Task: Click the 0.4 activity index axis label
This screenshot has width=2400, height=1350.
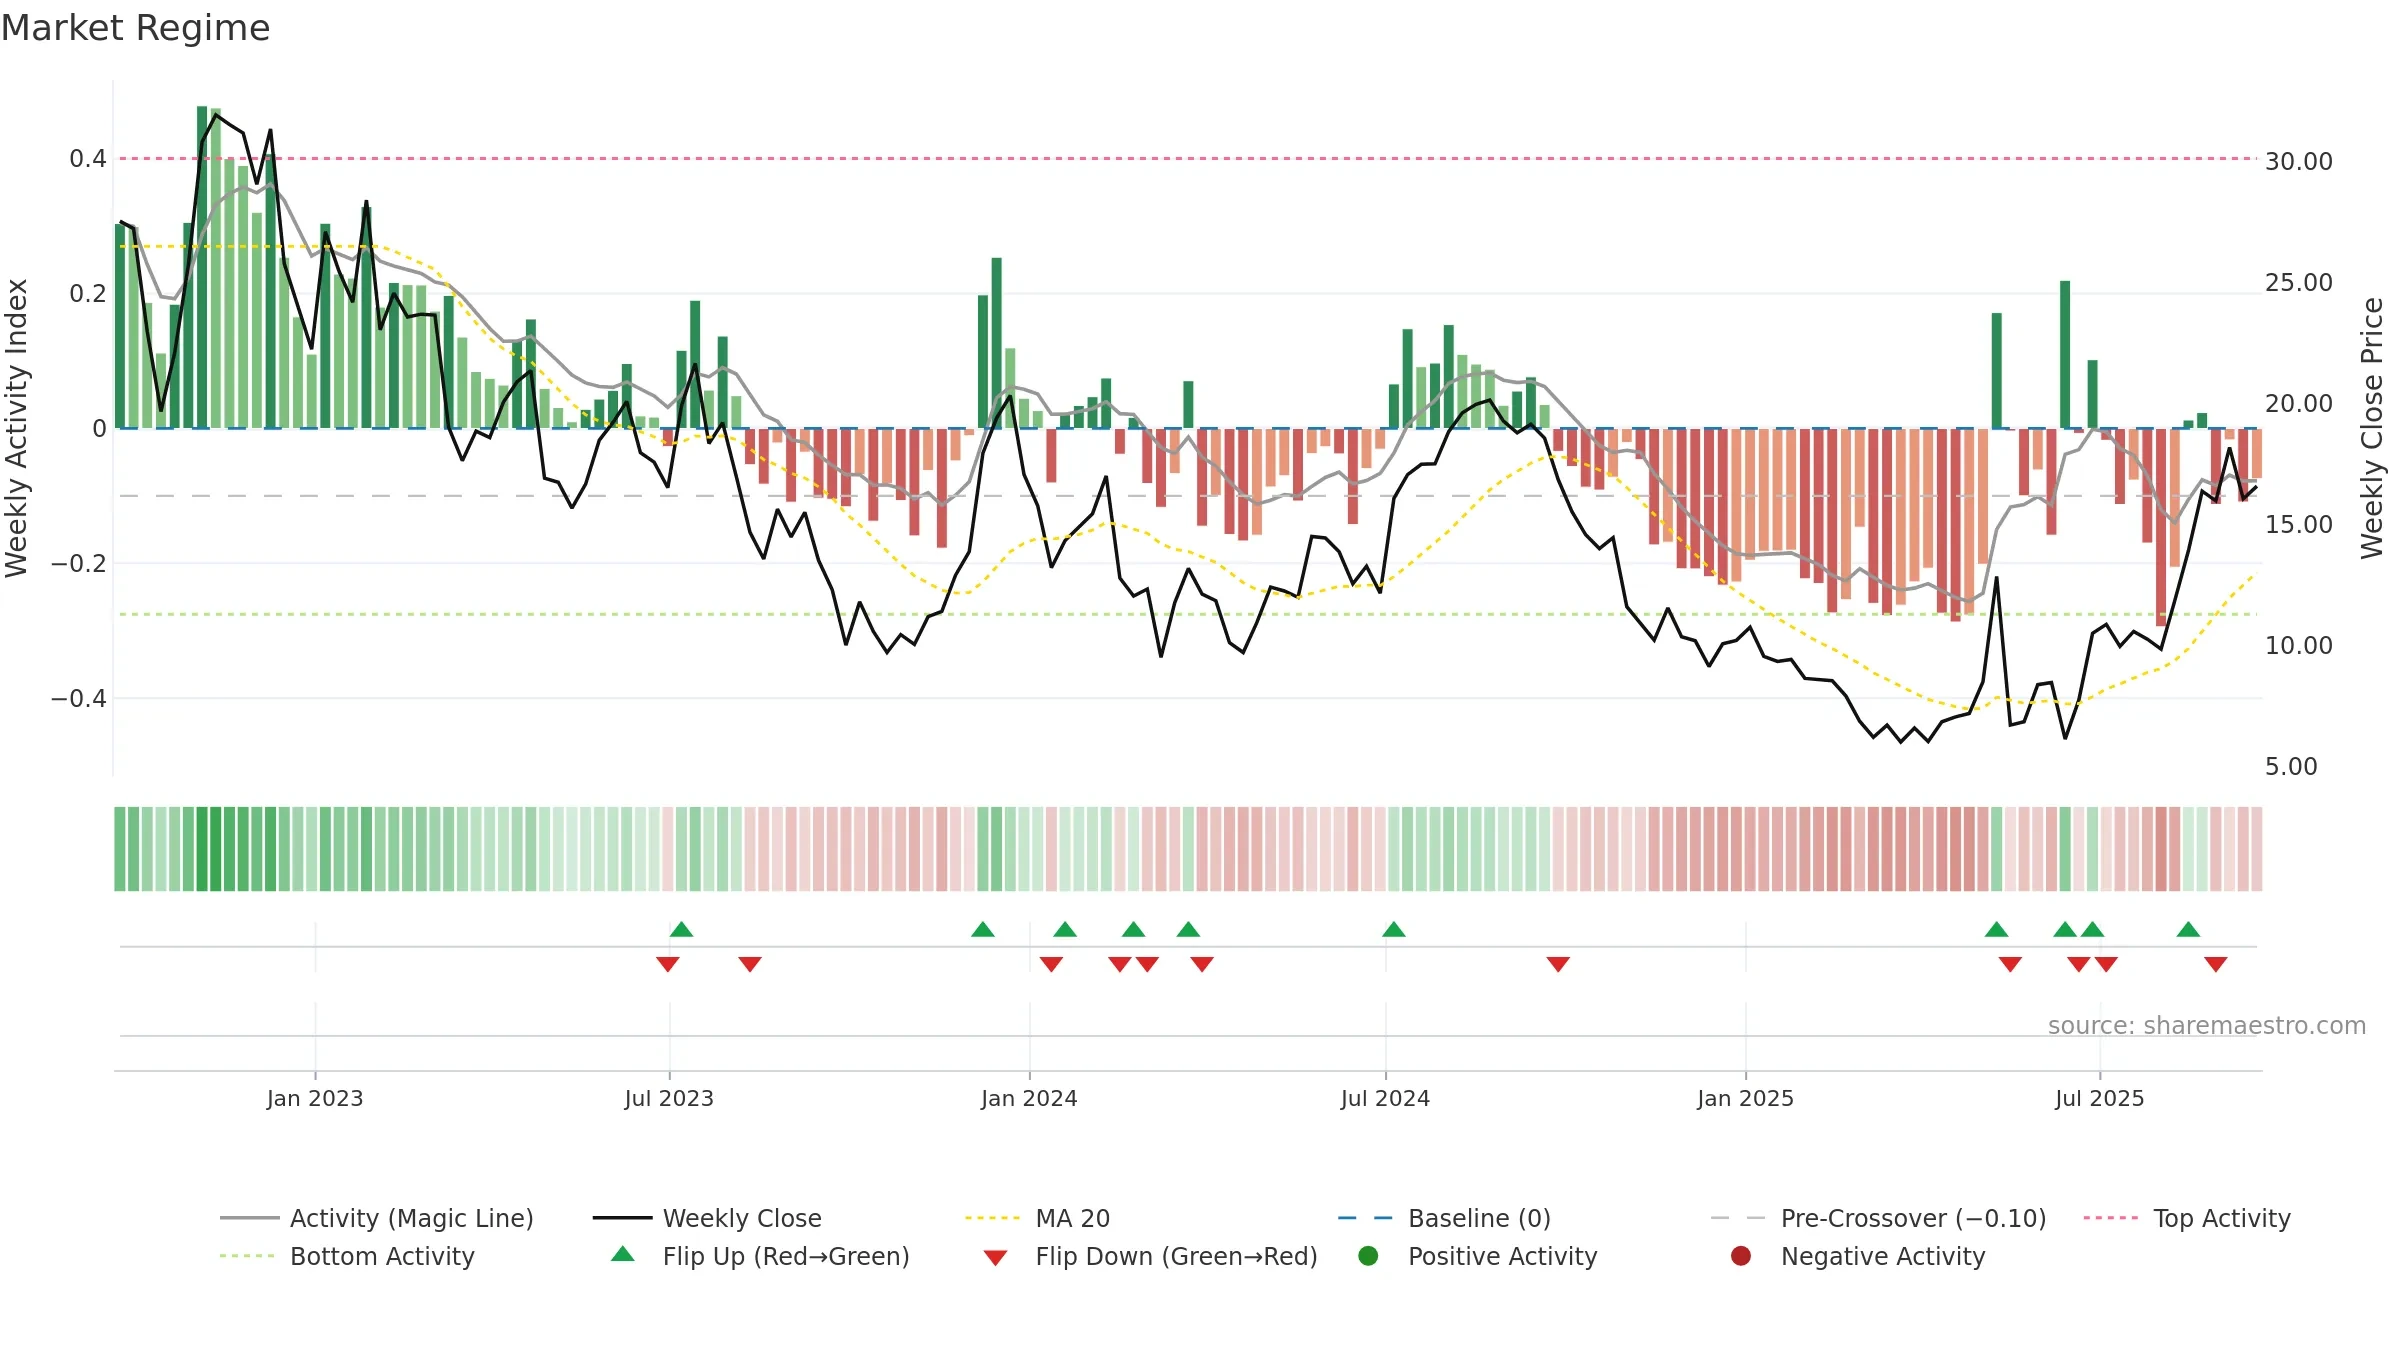Action: coord(88,158)
